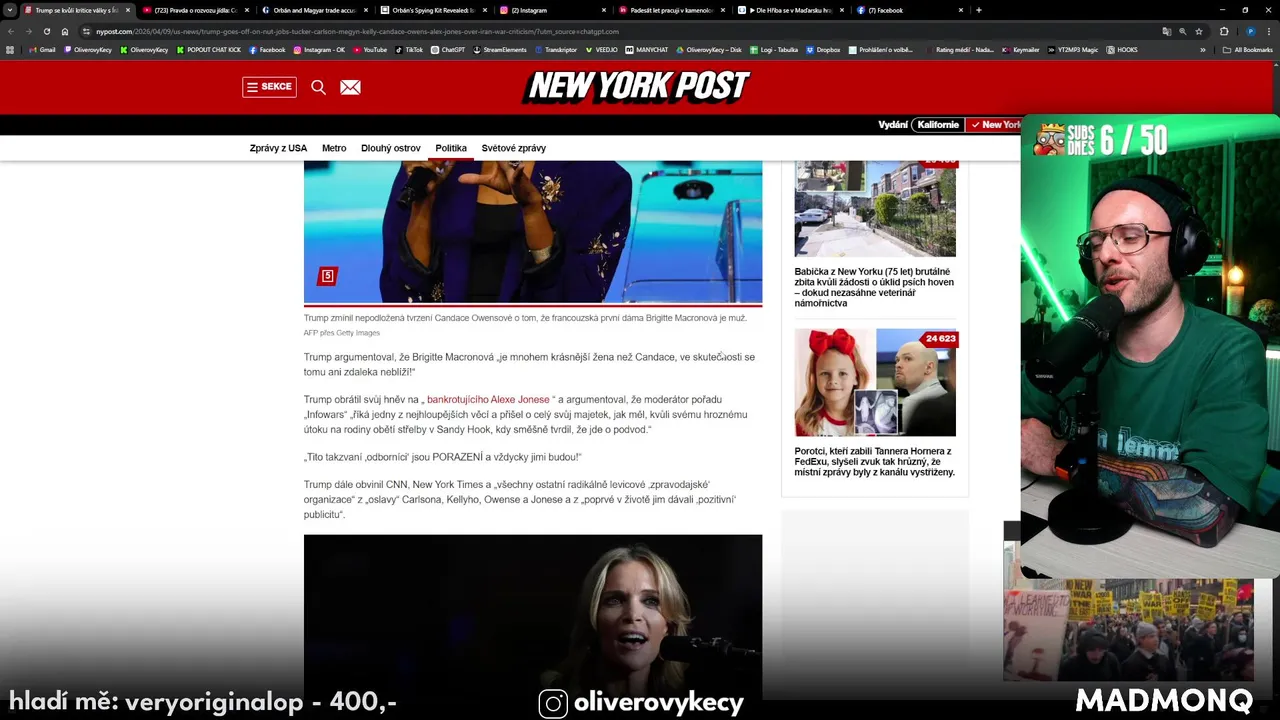This screenshot has height=720, width=1280.
Task: Open the tab search dropdown arrow
Action: [9, 10]
